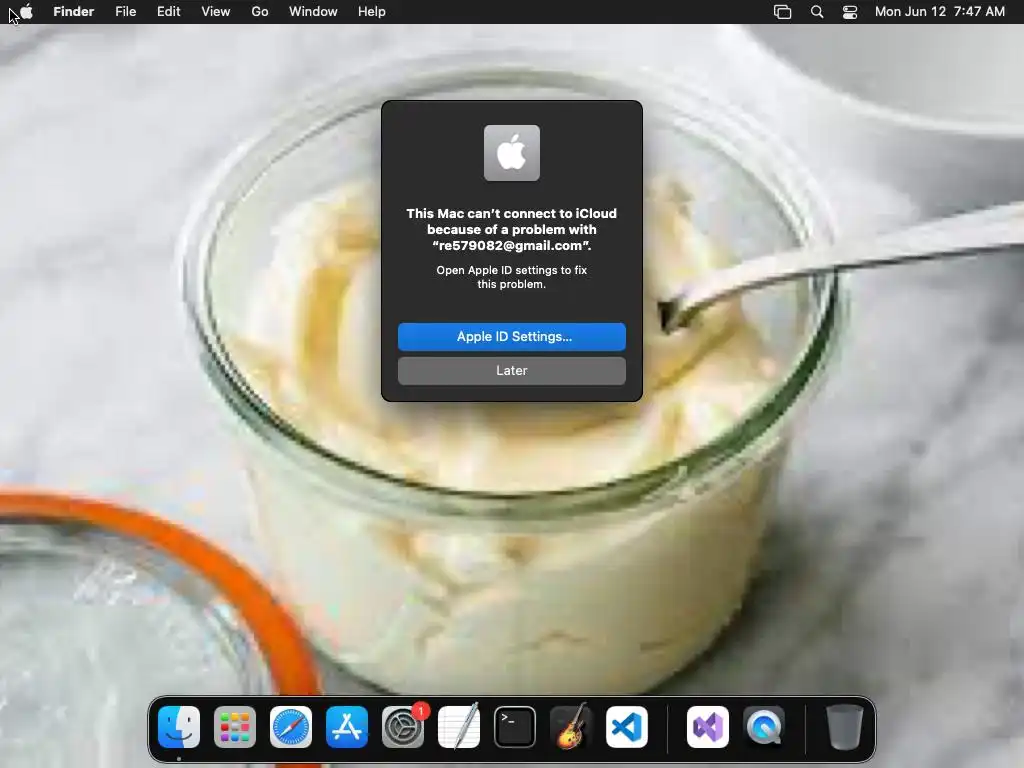Image resolution: width=1024 pixels, height=768 pixels.
Task: Open TextEdit from the Dock
Action: coord(458,727)
